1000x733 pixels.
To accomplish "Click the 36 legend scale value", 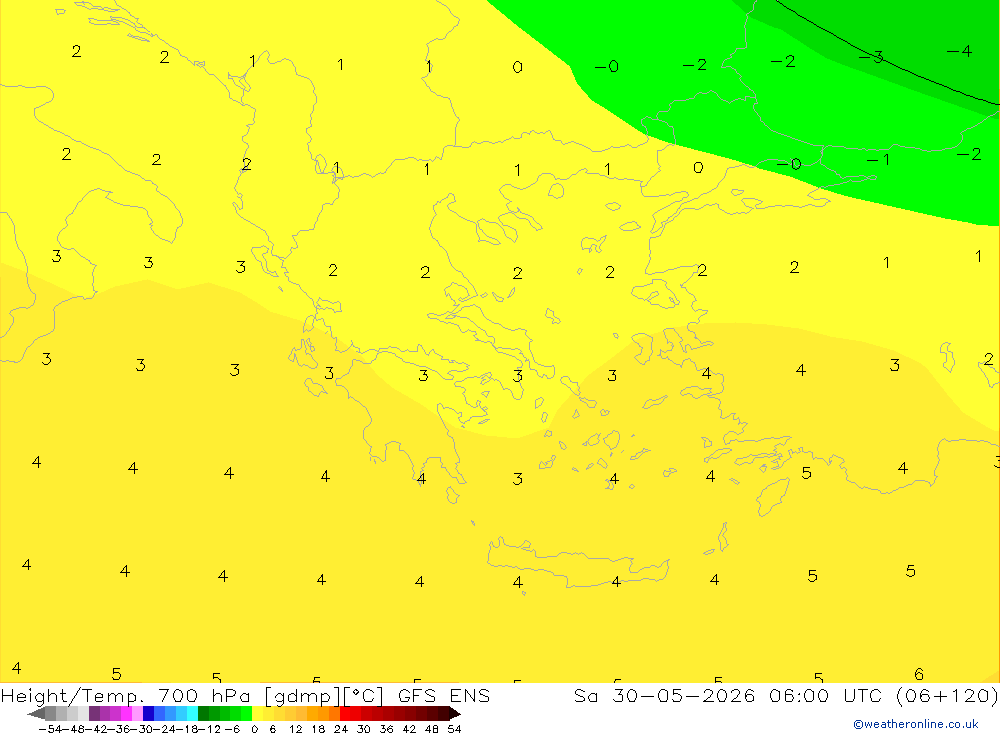I will [386, 729].
